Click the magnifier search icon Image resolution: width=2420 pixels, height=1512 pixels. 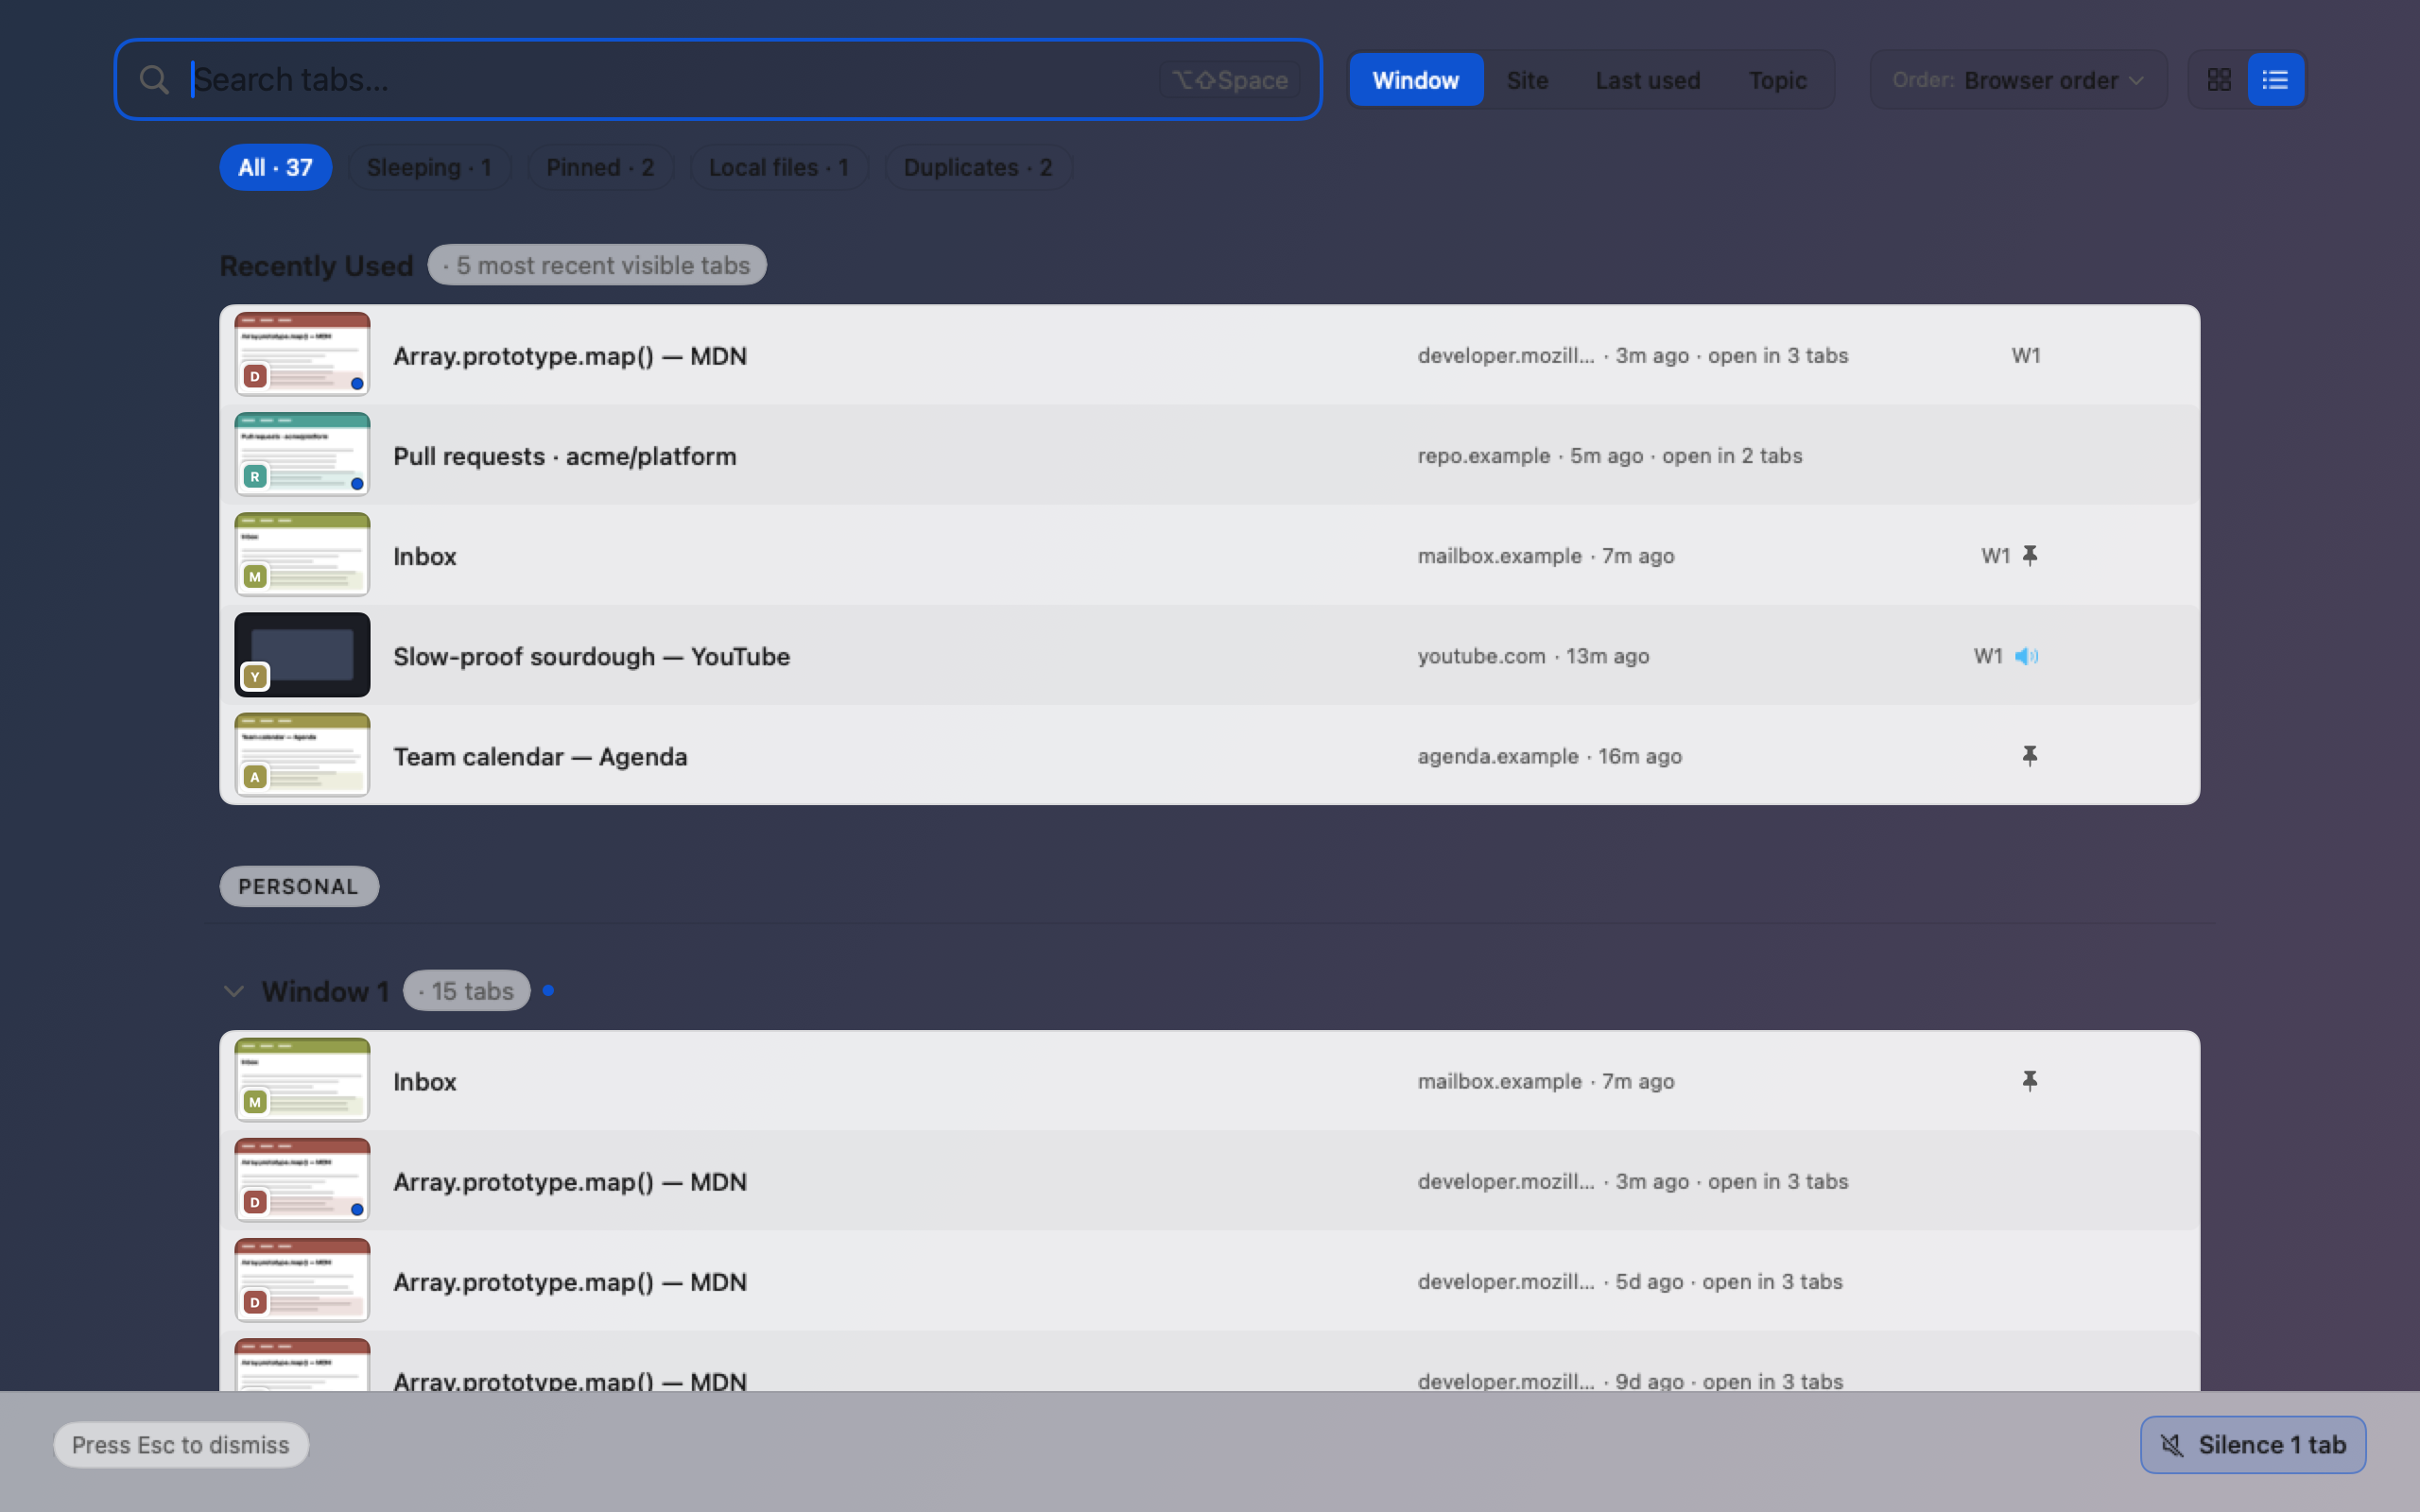tap(154, 80)
